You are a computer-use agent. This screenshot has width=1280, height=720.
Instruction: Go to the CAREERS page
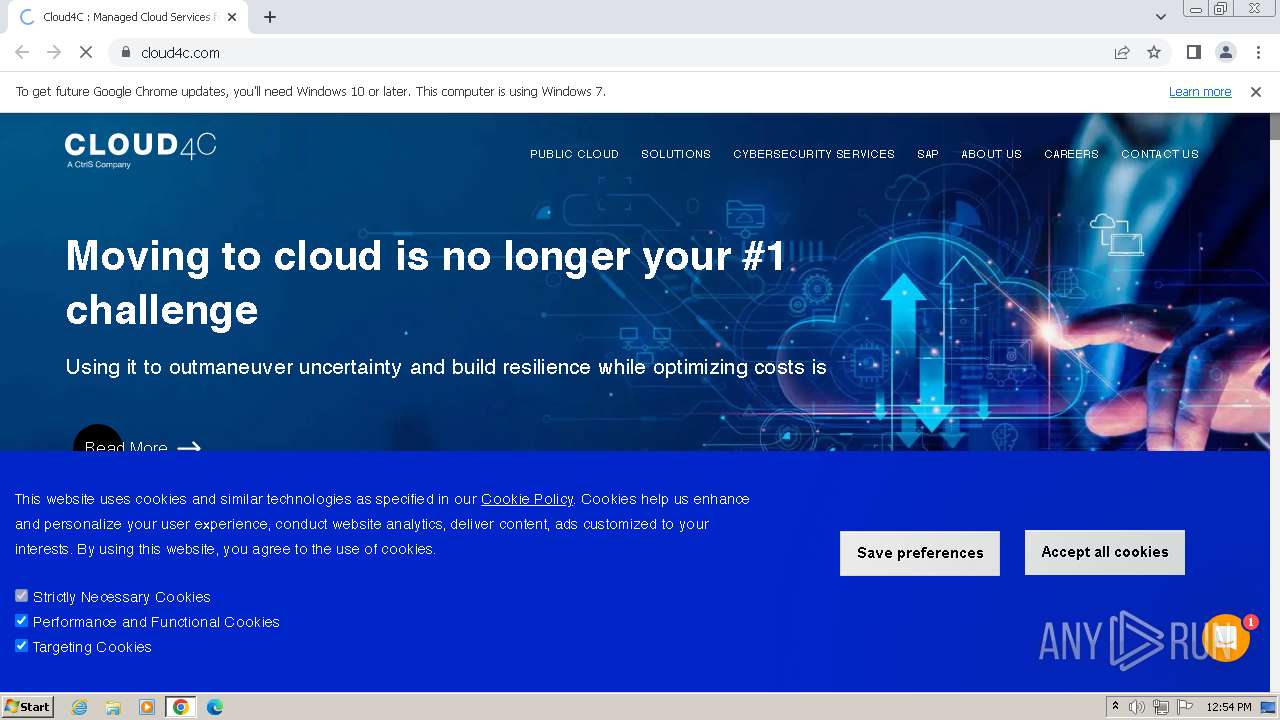(x=1071, y=154)
